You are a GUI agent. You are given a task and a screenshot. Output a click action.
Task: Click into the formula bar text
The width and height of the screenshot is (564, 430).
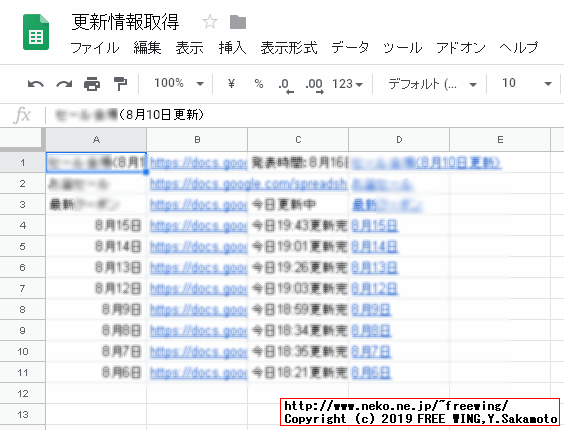click(x=129, y=115)
